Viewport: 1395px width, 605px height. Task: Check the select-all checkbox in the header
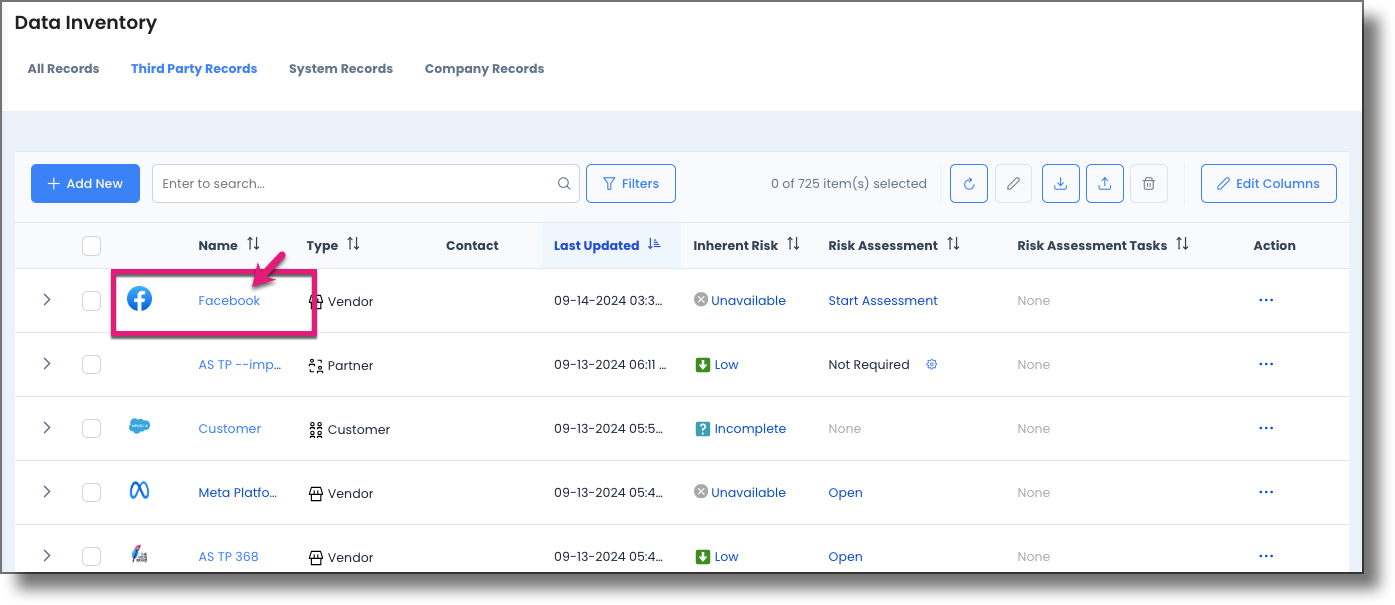coord(91,244)
